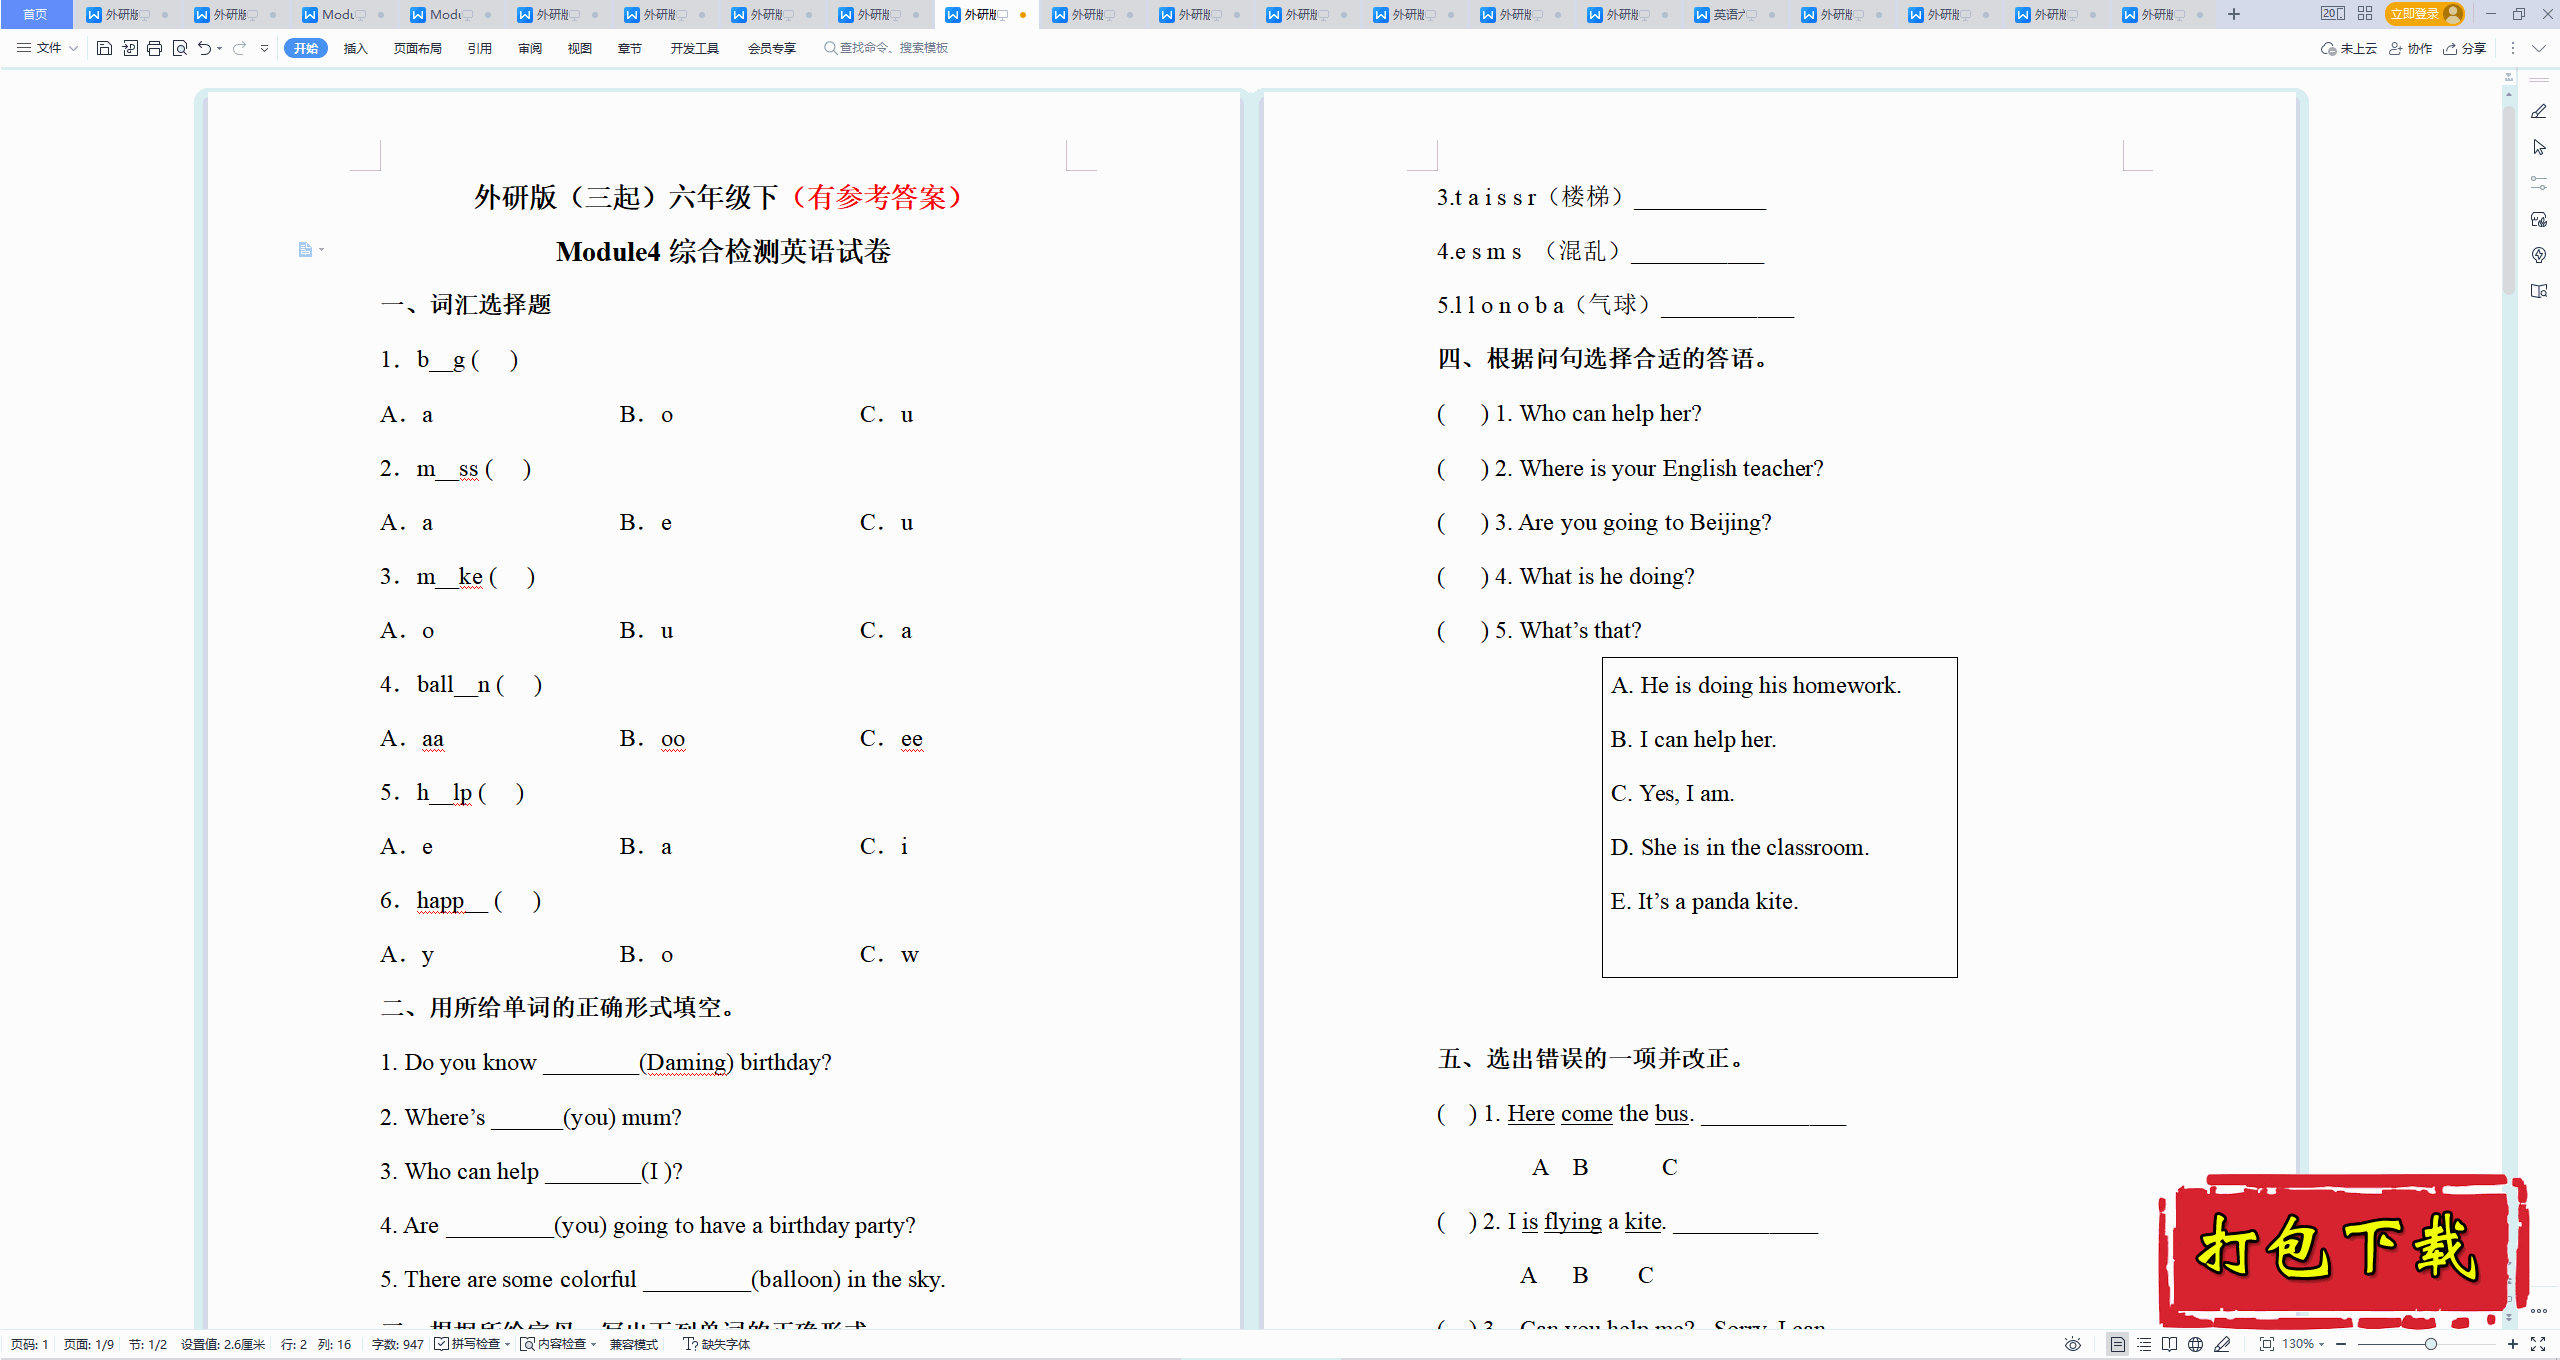The height and width of the screenshot is (1360, 2560).
Task: Click the zoom slider handle
Action: 2430,1344
